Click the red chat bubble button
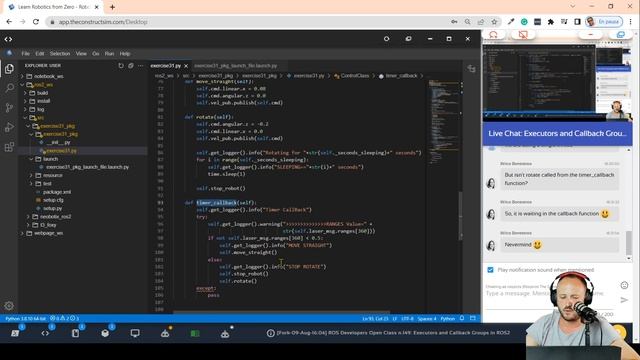640x360 pixels. 493,35
